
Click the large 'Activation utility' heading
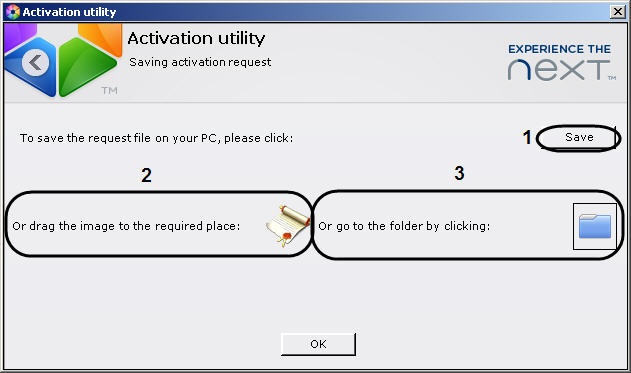[x=196, y=39]
